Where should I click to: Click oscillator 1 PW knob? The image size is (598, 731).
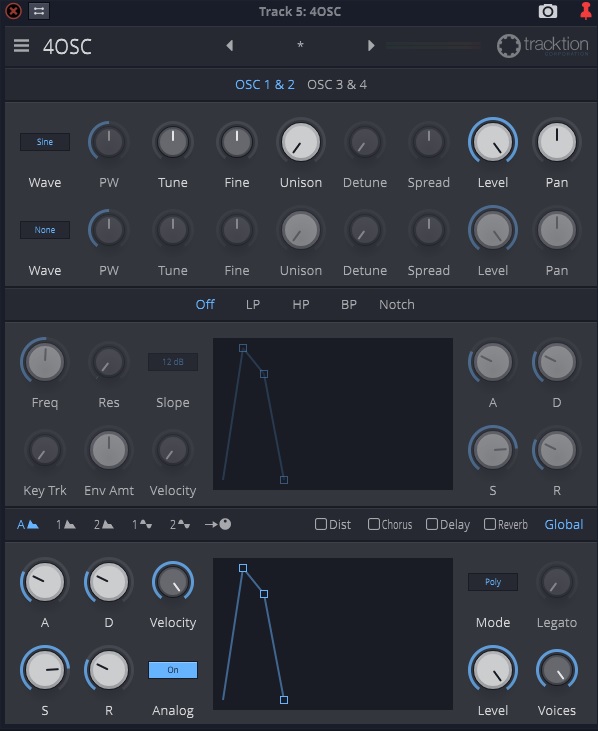tap(109, 142)
